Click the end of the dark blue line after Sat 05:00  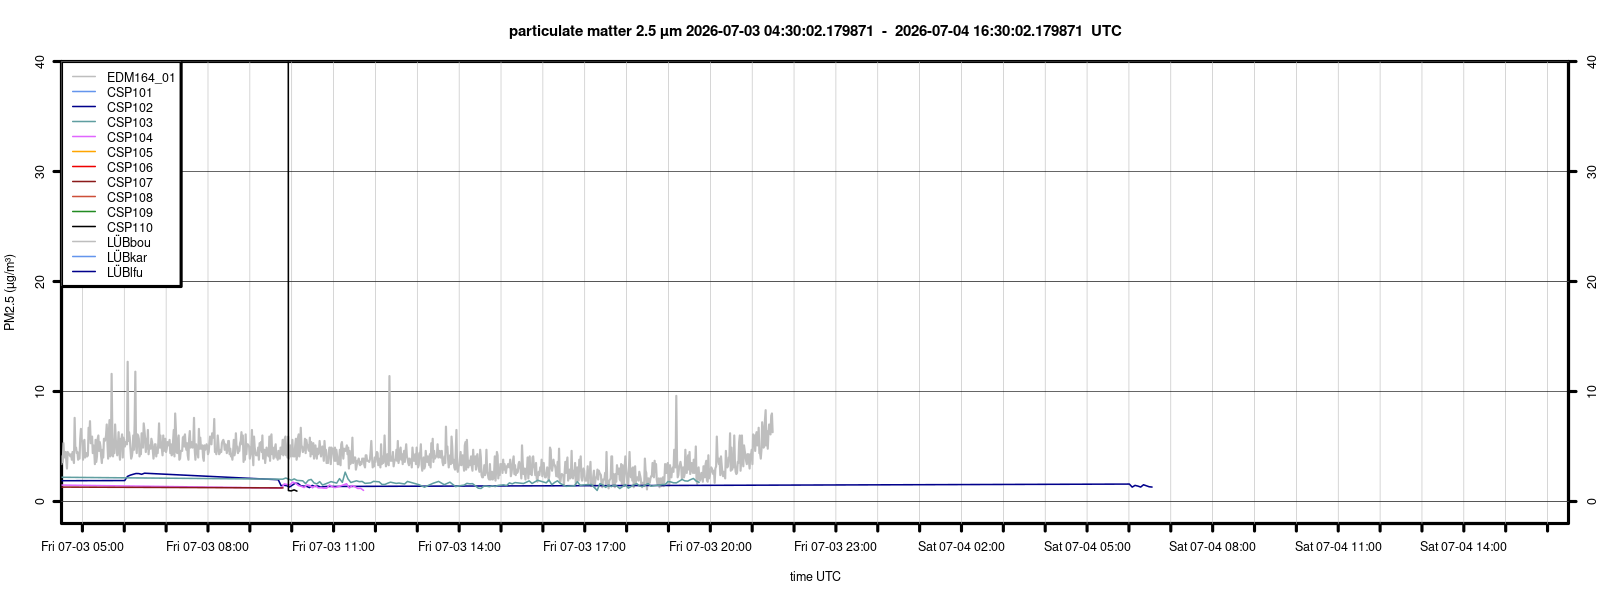(1151, 487)
